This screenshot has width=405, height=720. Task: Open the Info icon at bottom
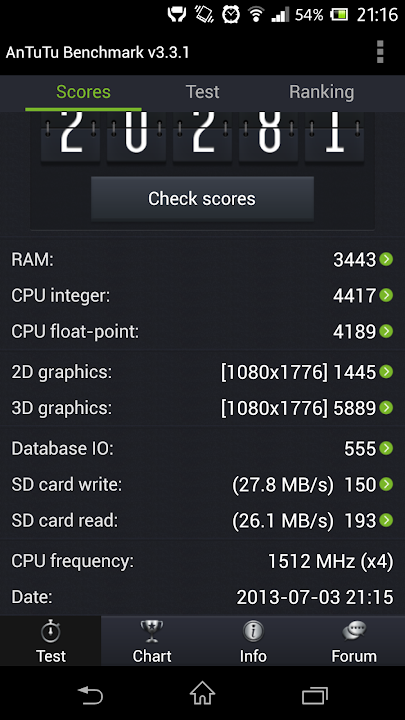(253, 632)
